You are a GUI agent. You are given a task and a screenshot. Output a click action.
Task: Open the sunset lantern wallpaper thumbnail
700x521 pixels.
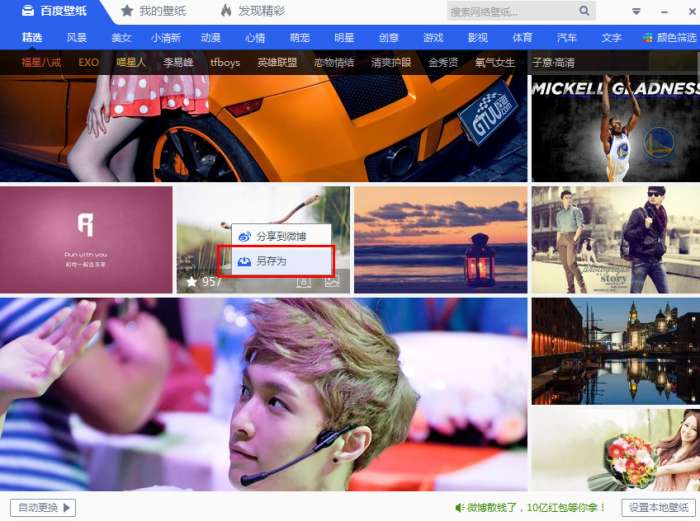pos(441,240)
